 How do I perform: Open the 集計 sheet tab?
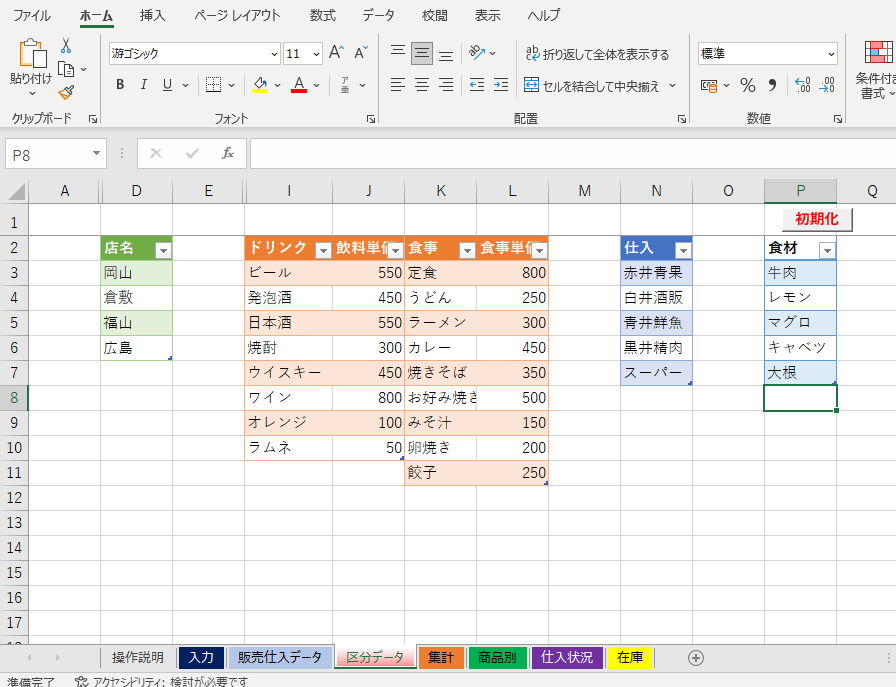[441, 658]
